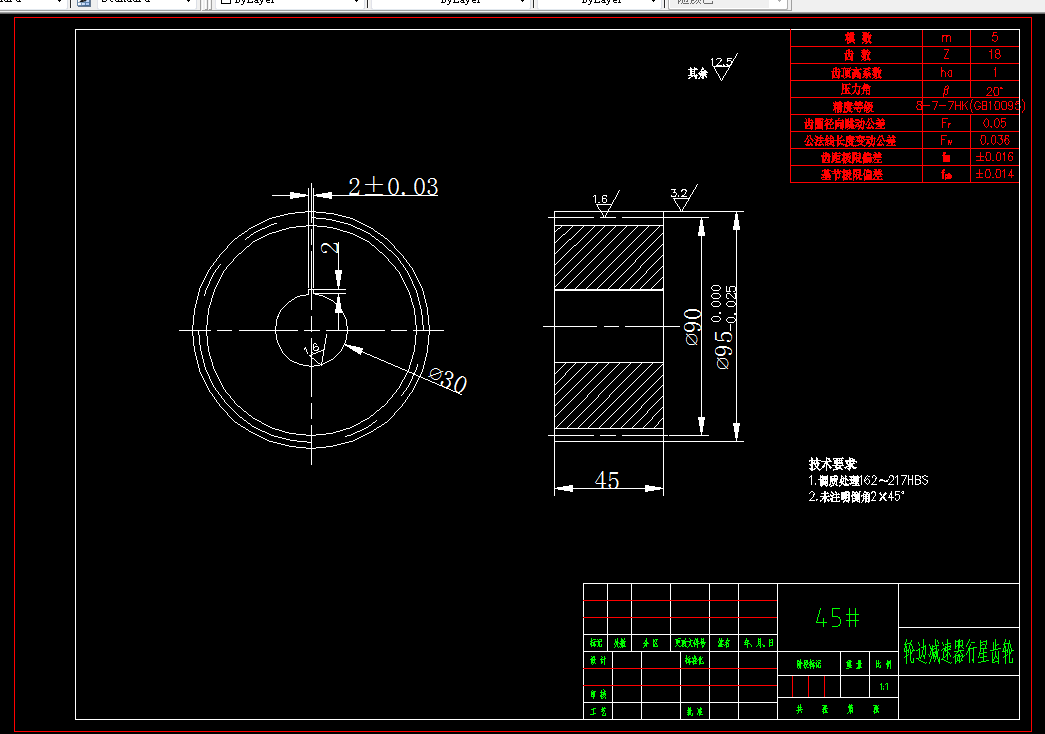Select the 压力角 table cell
Image resolution: width=1045 pixels, height=734 pixels.
tap(856, 89)
